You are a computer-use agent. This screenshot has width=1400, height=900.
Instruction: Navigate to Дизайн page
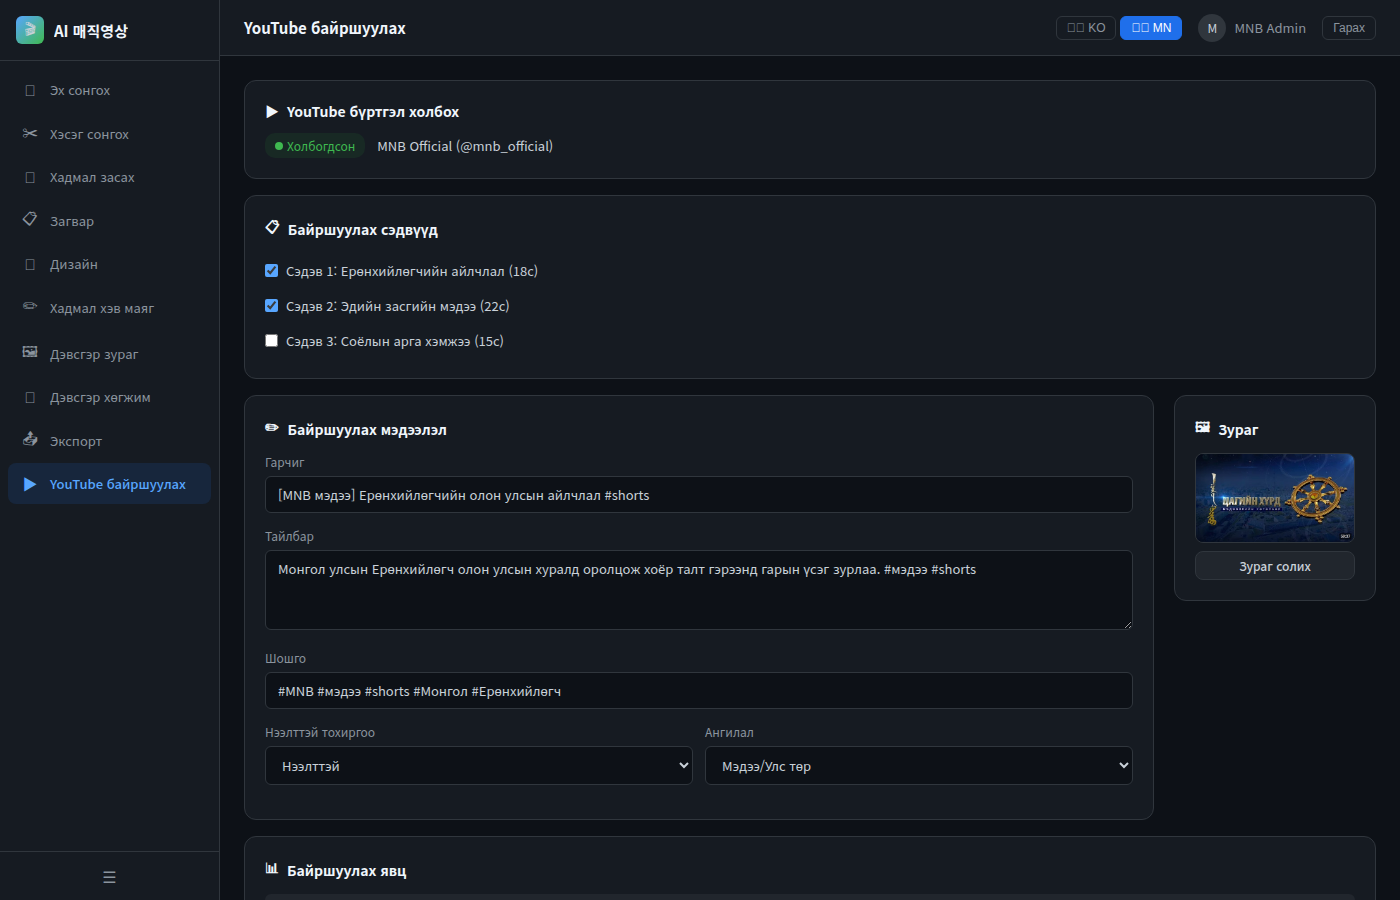[110, 265]
